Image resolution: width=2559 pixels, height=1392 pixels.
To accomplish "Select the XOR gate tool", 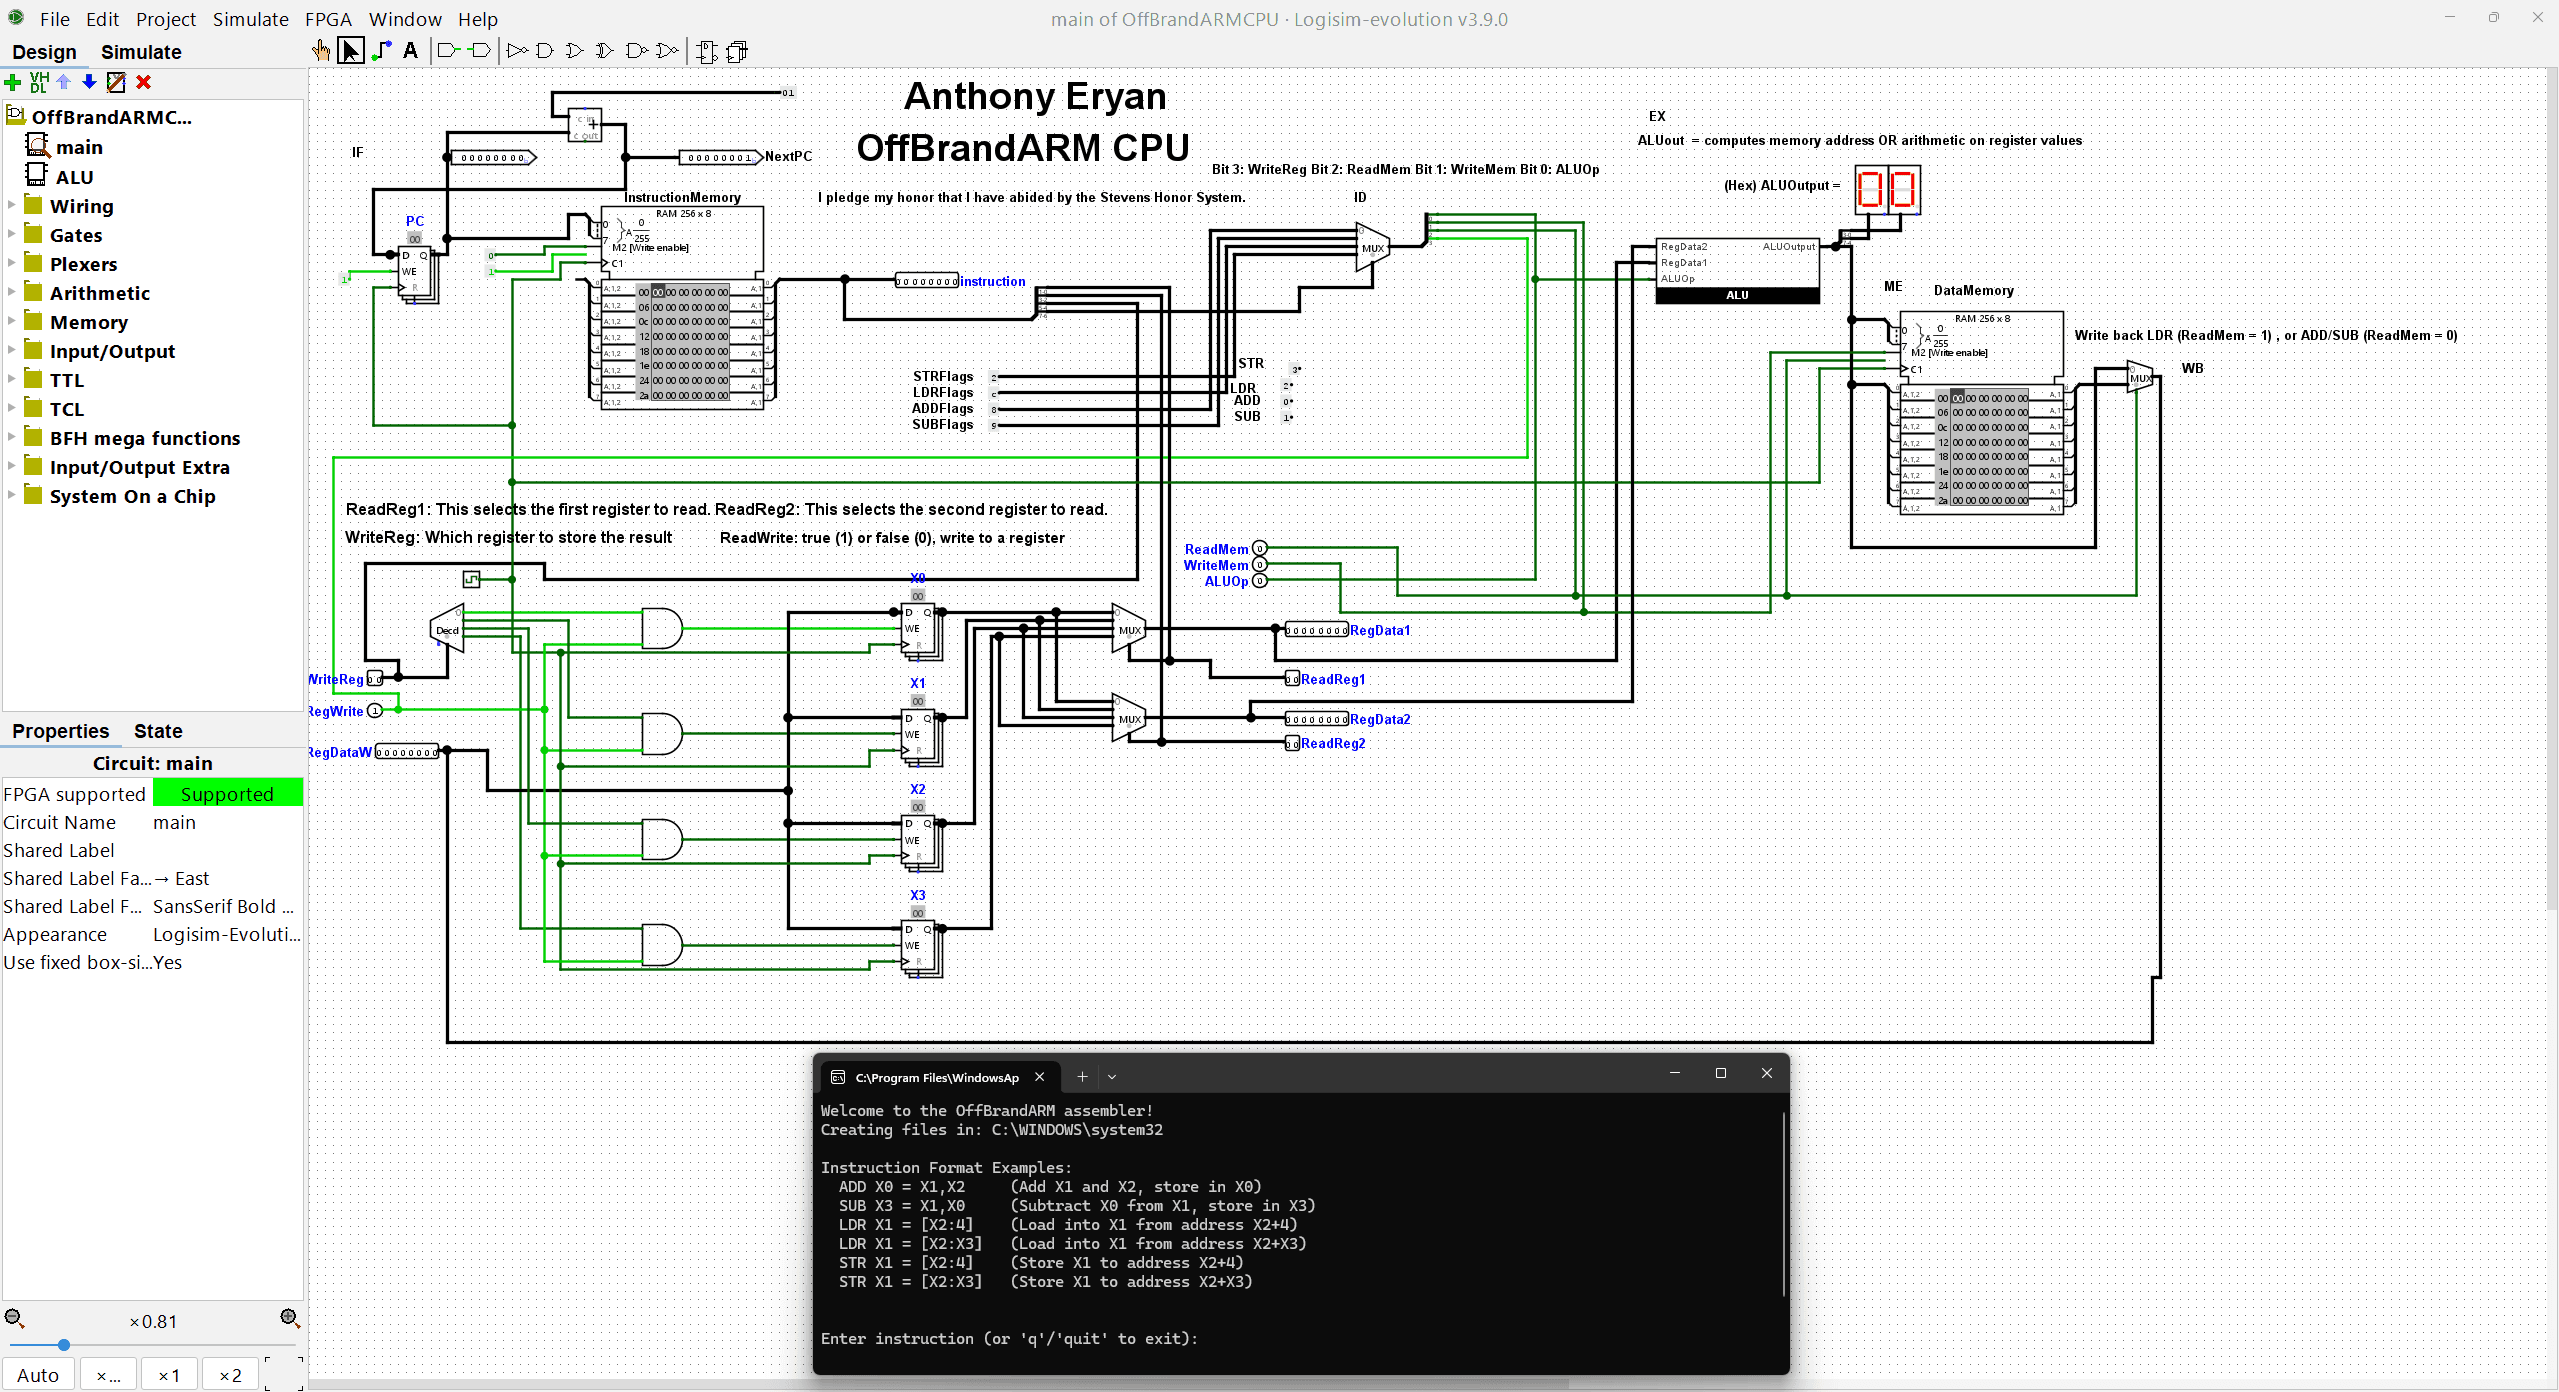I will click(x=604, y=50).
